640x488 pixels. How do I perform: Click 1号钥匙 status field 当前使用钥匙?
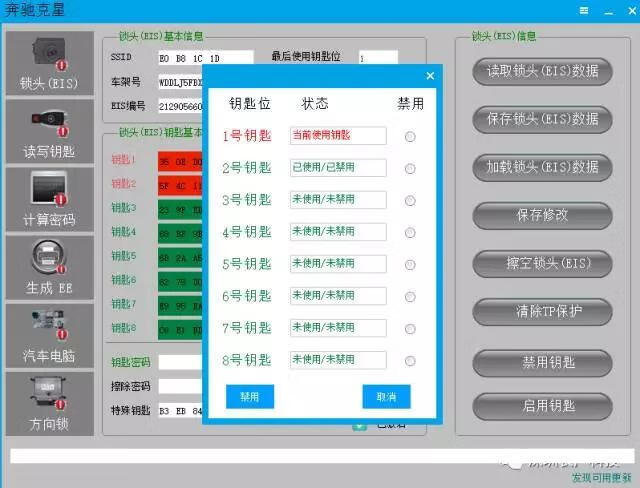[338, 135]
